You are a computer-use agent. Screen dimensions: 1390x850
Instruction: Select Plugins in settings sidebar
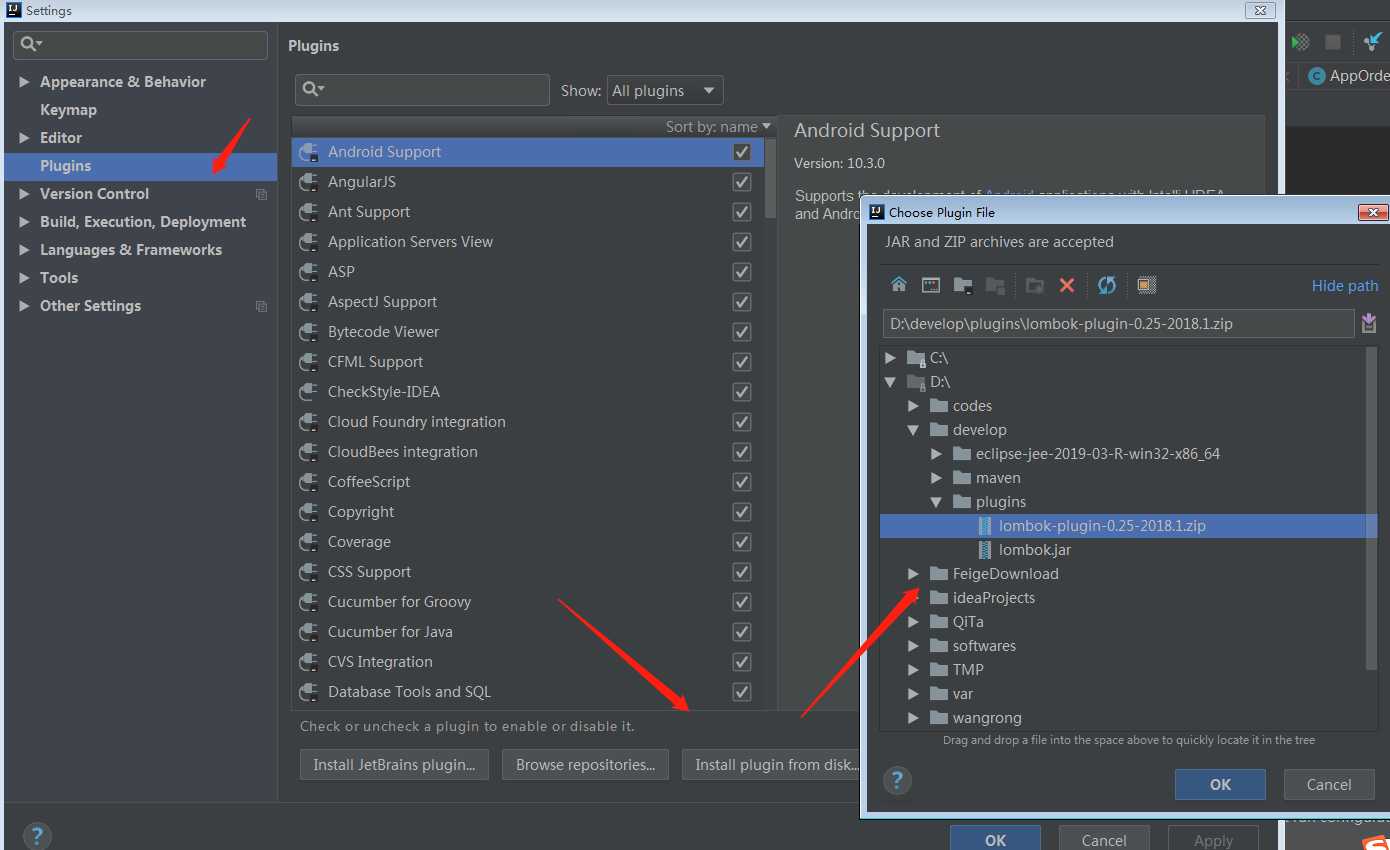(141, 166)
